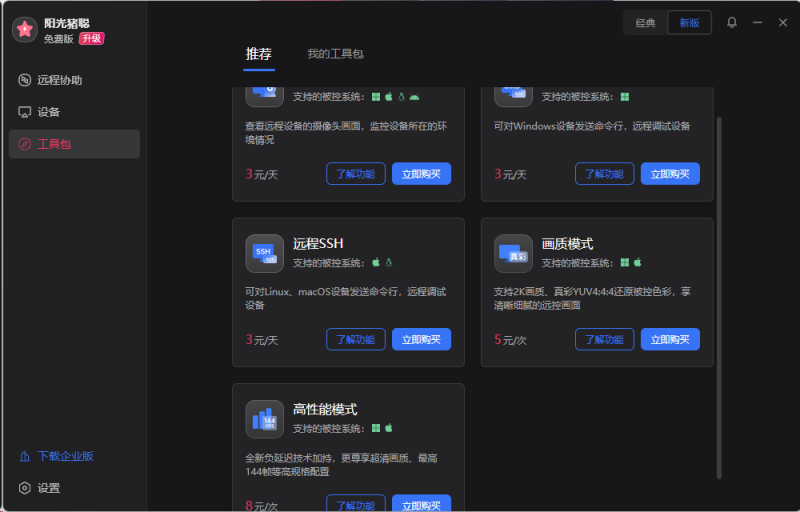Screen dimensions: 800x512
Task: Click the description 查看远程设备的摄像头画面
Action: coord(346,133)
